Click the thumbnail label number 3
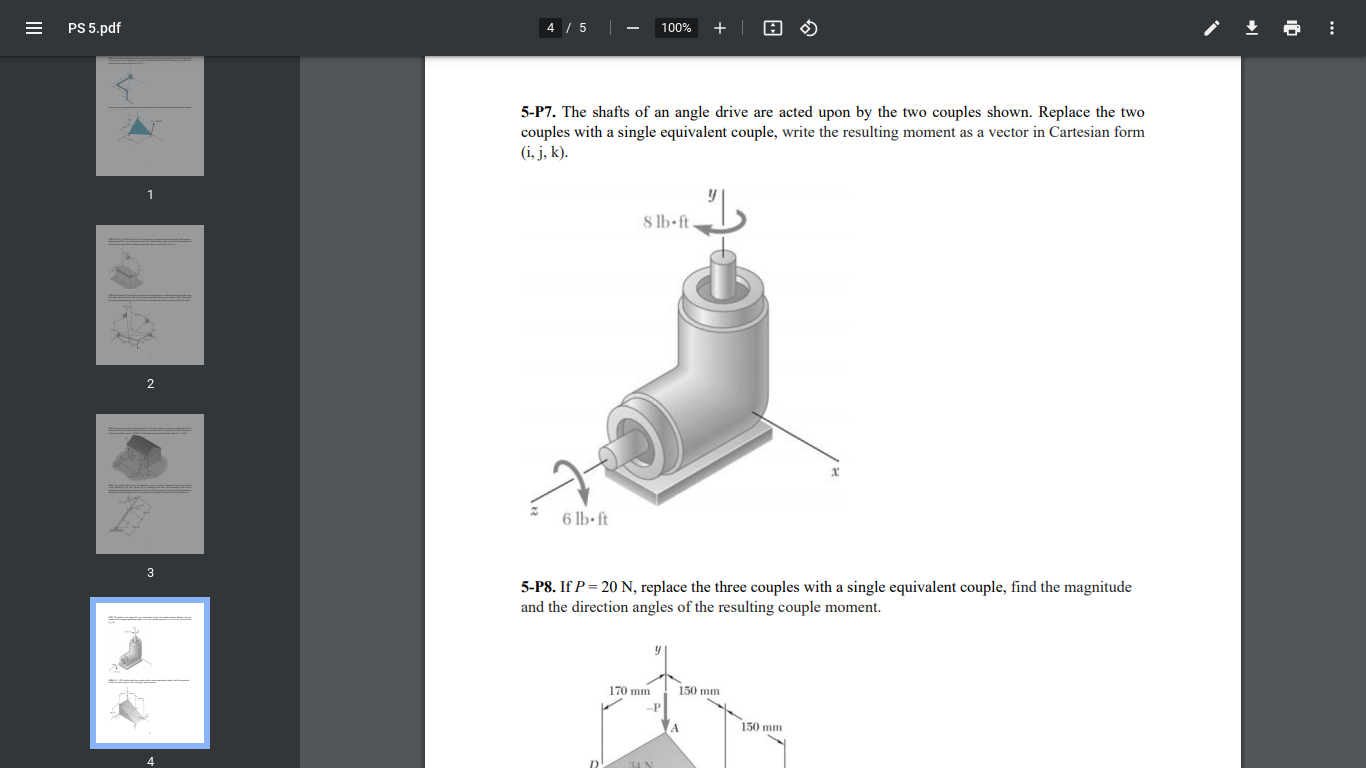The image size is (1366, 768). click(150, 573)
